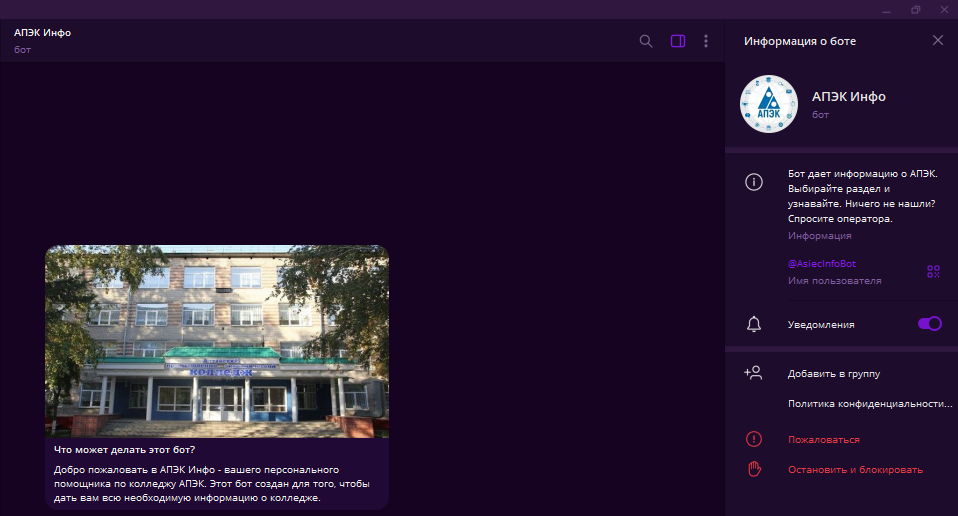This screenshot has height=516, width=958.
Task: Open Политика конфиденциальности
Action: click(870, 404)
